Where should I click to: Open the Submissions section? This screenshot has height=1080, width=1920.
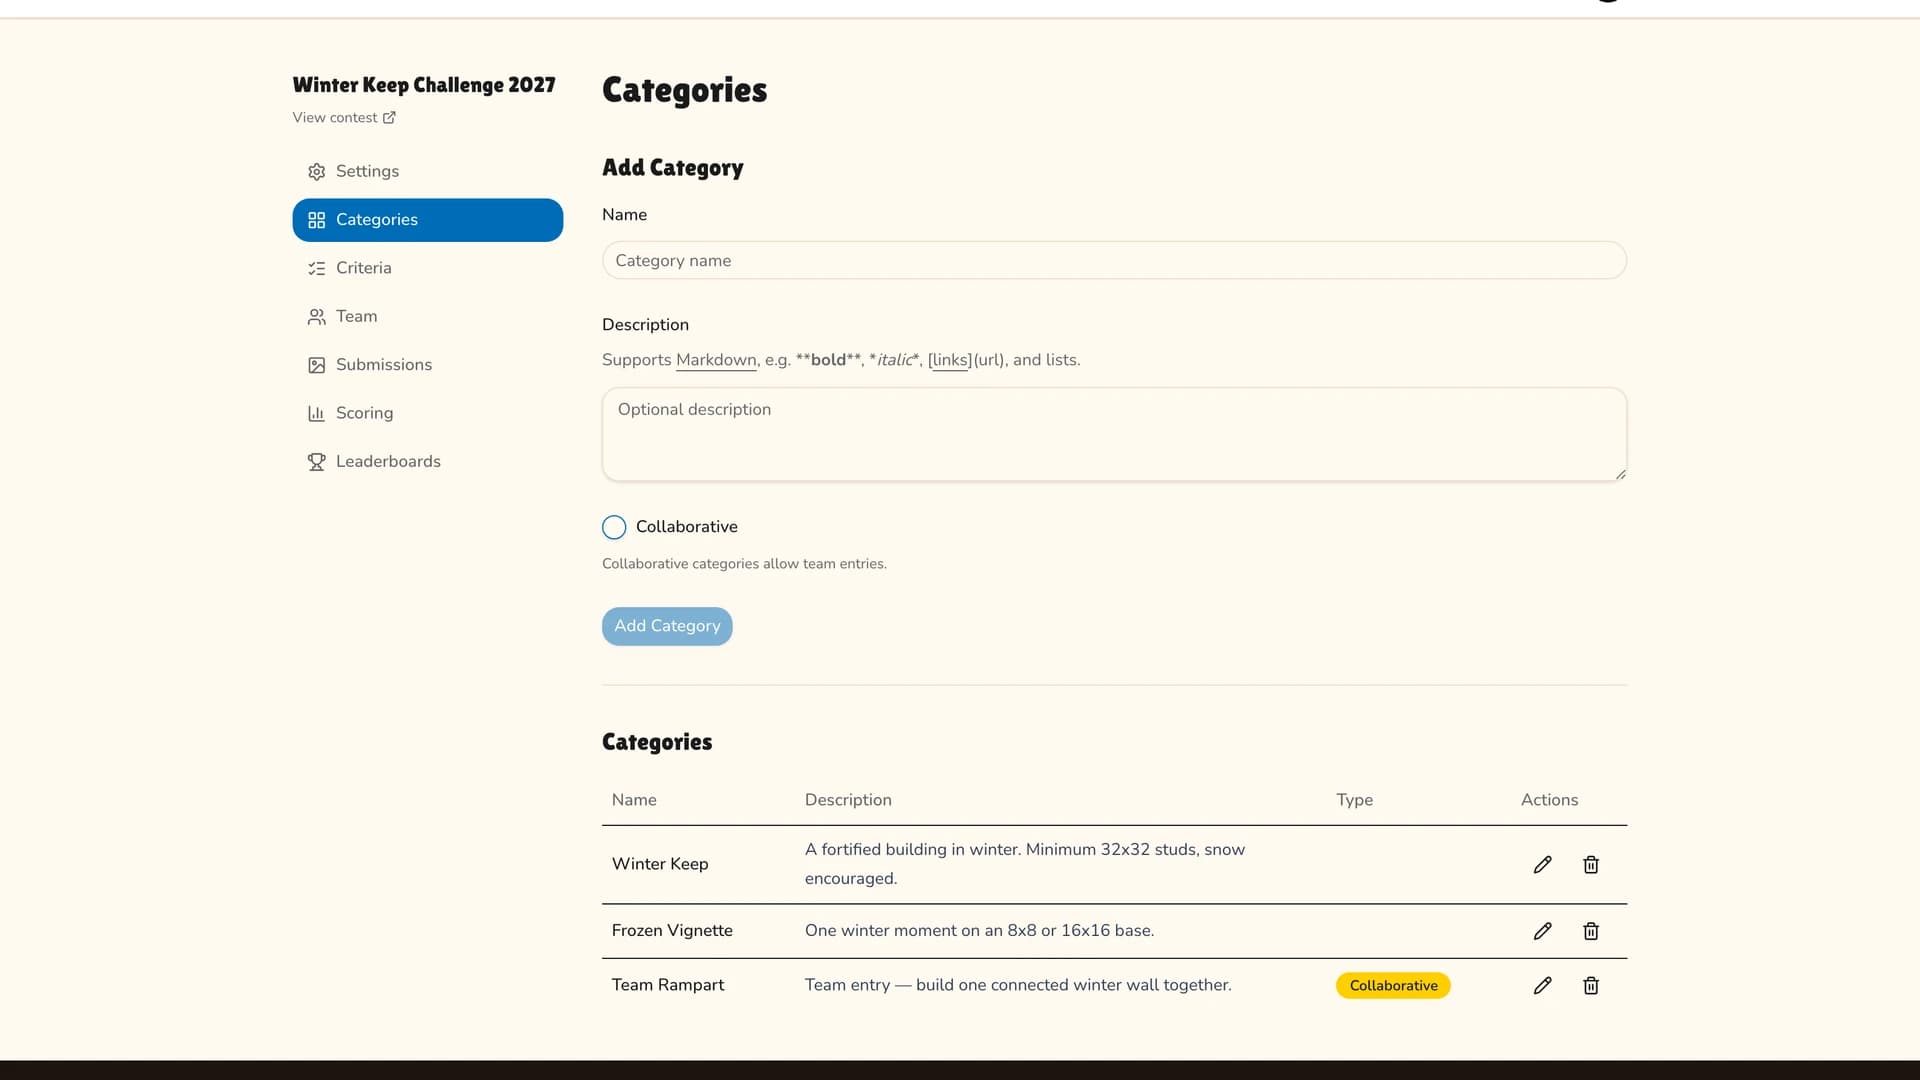[427, 365]
